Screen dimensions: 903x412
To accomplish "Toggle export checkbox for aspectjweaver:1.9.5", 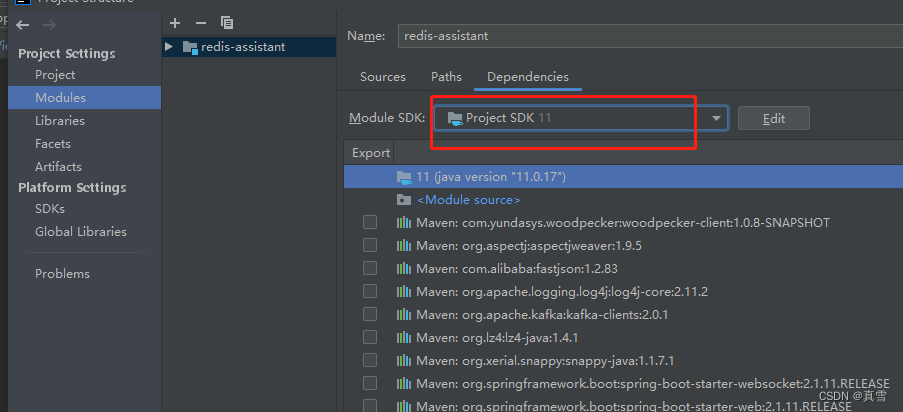I will [370, 245].
